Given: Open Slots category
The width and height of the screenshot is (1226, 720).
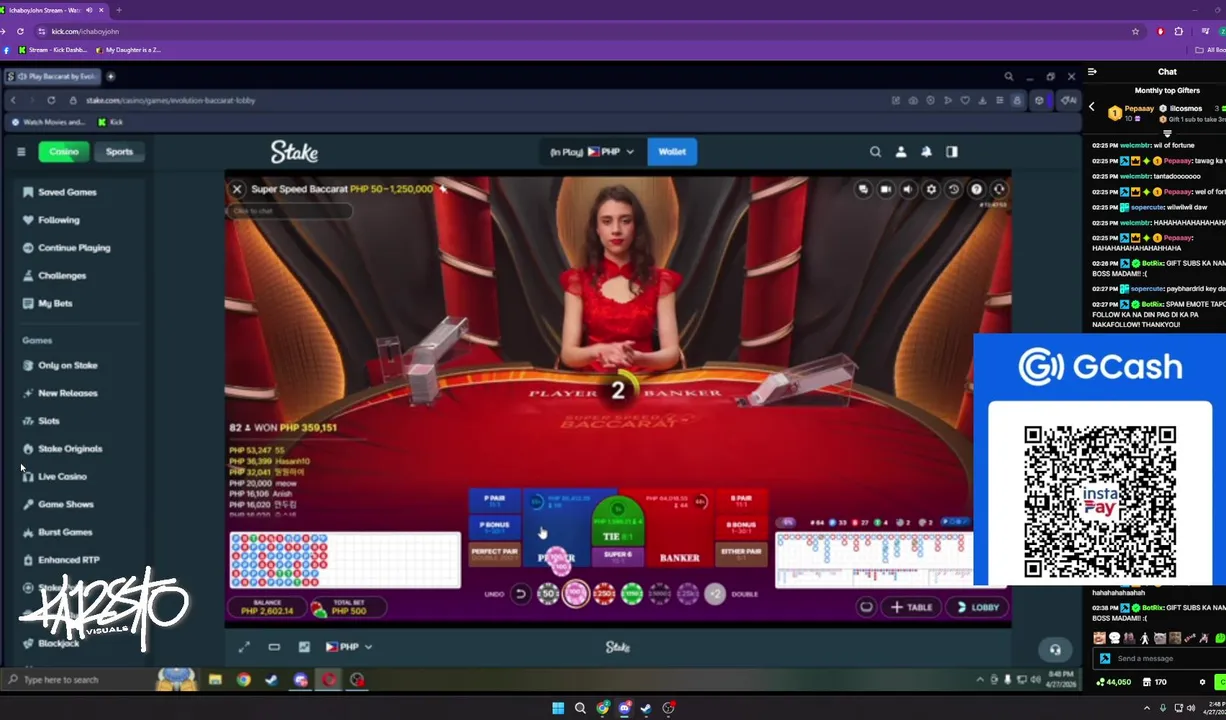Looking at the screenshot, I should click(49, 421).
